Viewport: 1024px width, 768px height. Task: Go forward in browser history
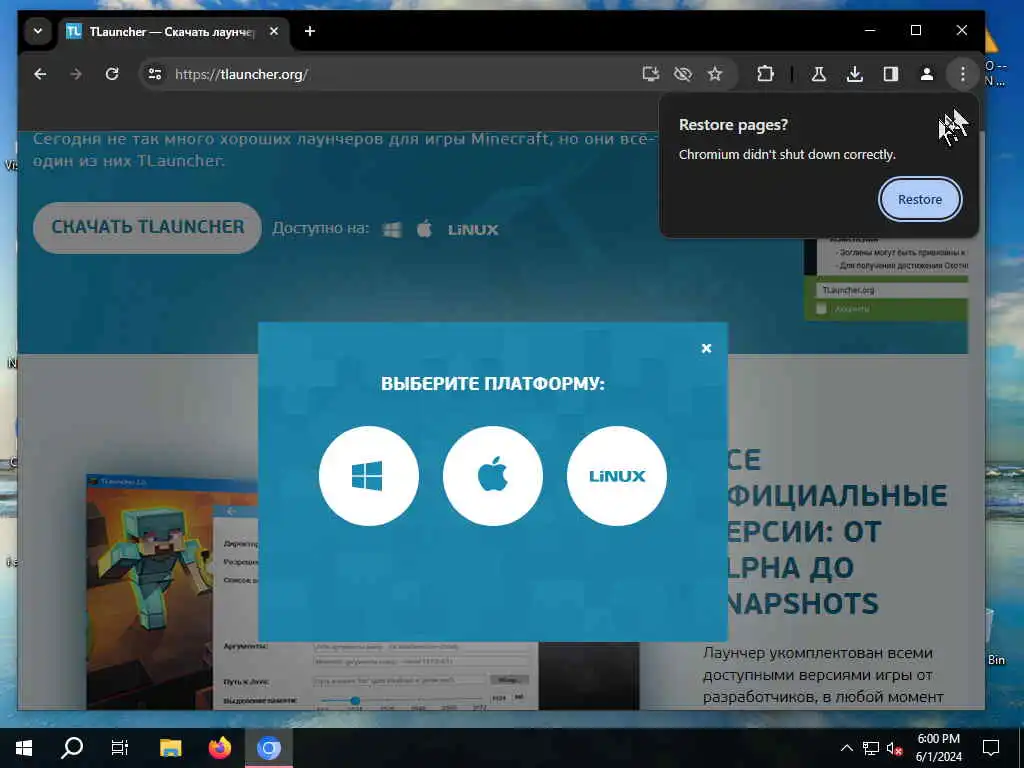[76, 74]
